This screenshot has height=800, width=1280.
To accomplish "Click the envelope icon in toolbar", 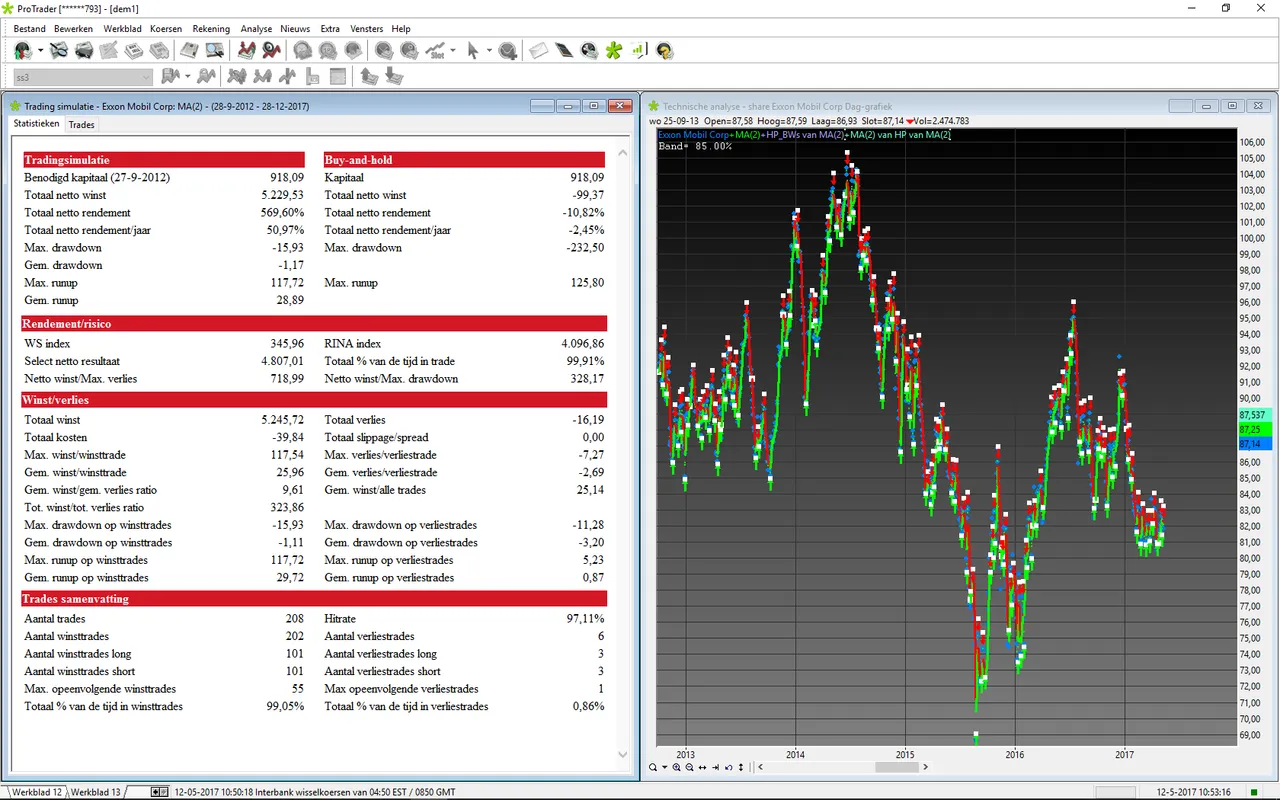I will click(539, 50).
